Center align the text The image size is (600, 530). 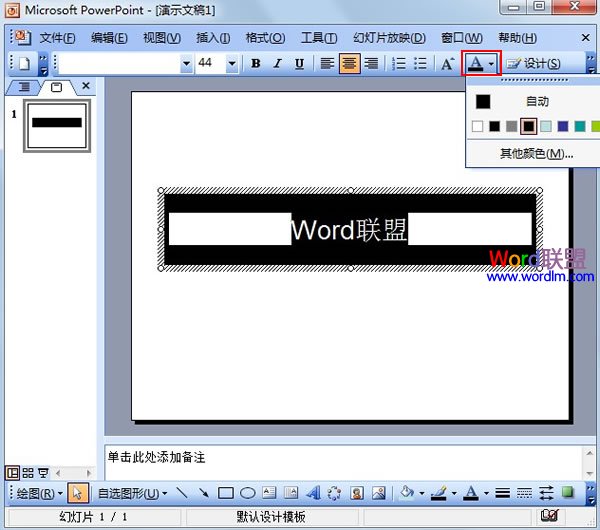(x=349, y=63)
